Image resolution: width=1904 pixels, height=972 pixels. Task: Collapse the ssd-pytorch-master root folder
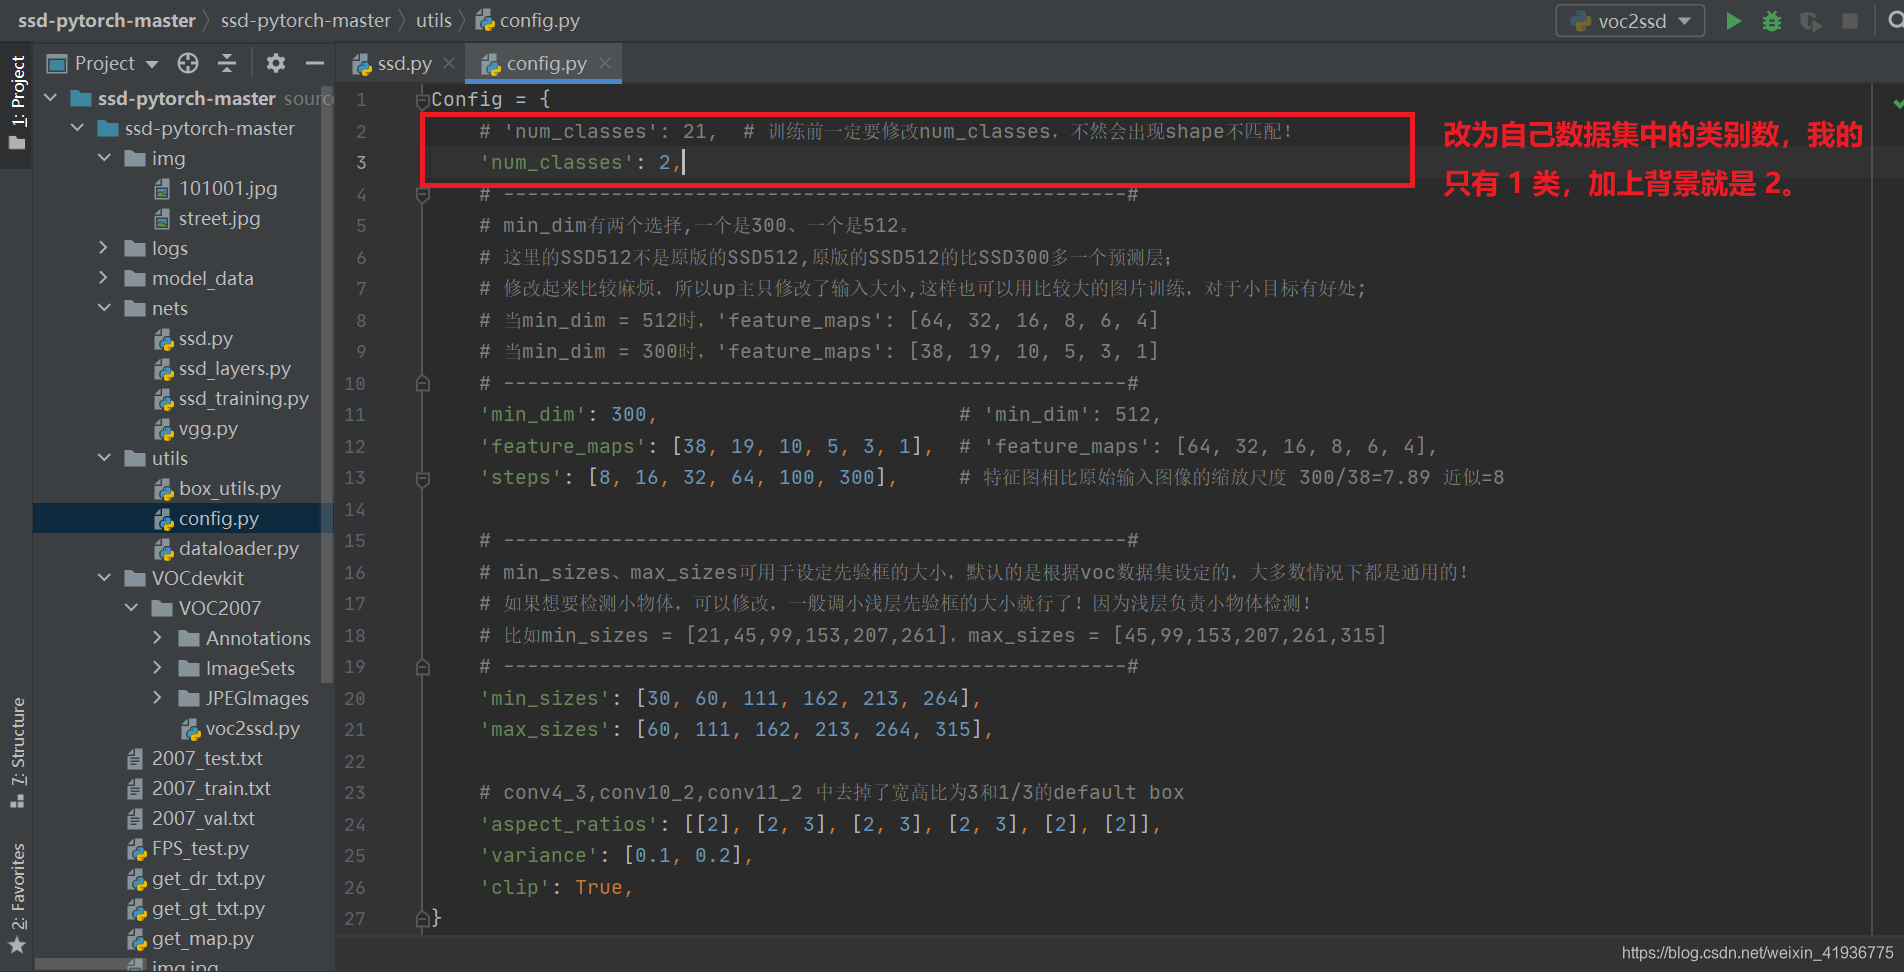pos(51,99)
